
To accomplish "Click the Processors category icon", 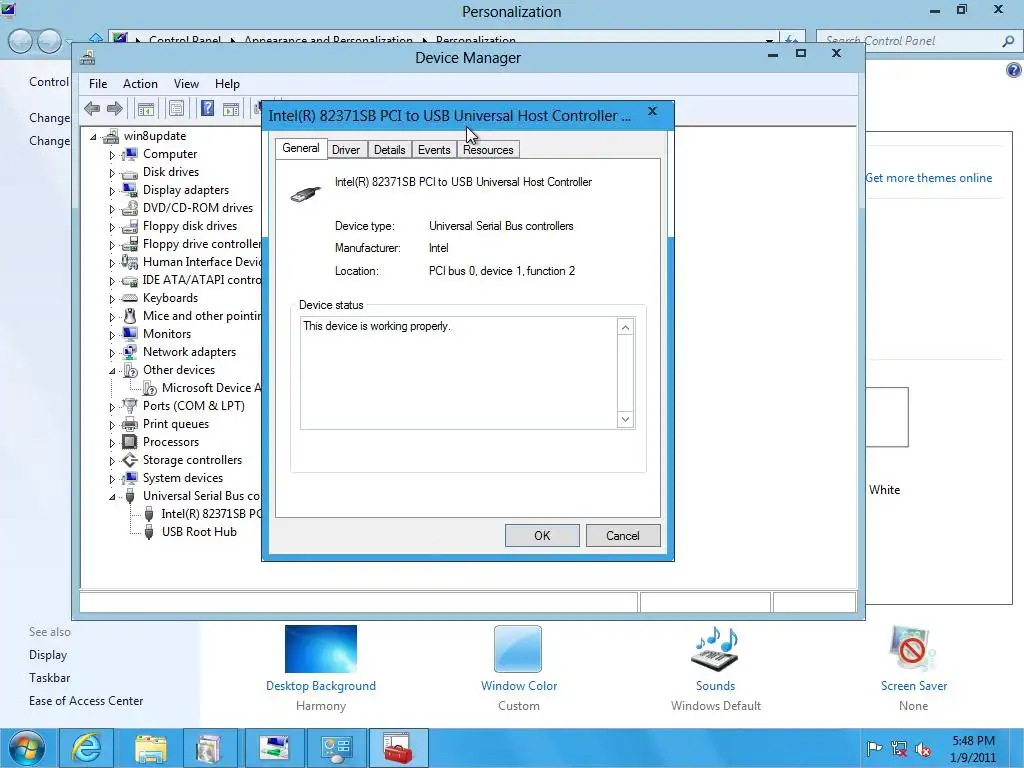I will coord(130,442).
